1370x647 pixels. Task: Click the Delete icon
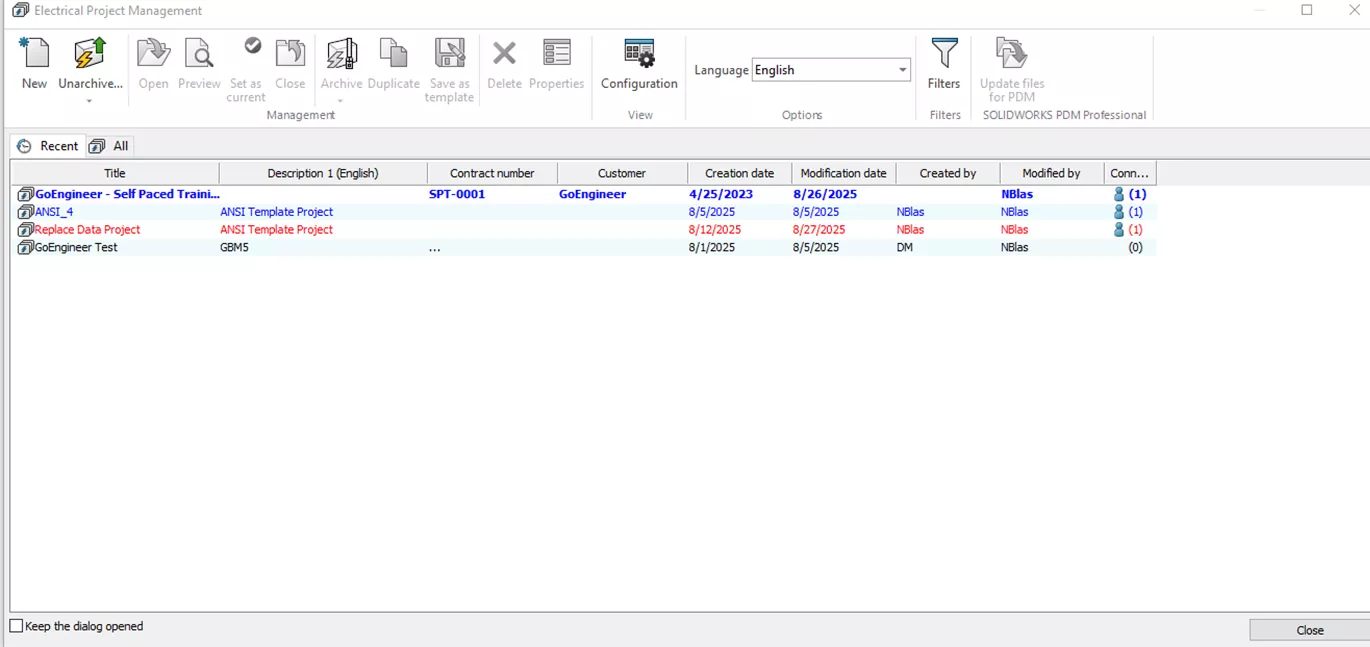[503, 55]
